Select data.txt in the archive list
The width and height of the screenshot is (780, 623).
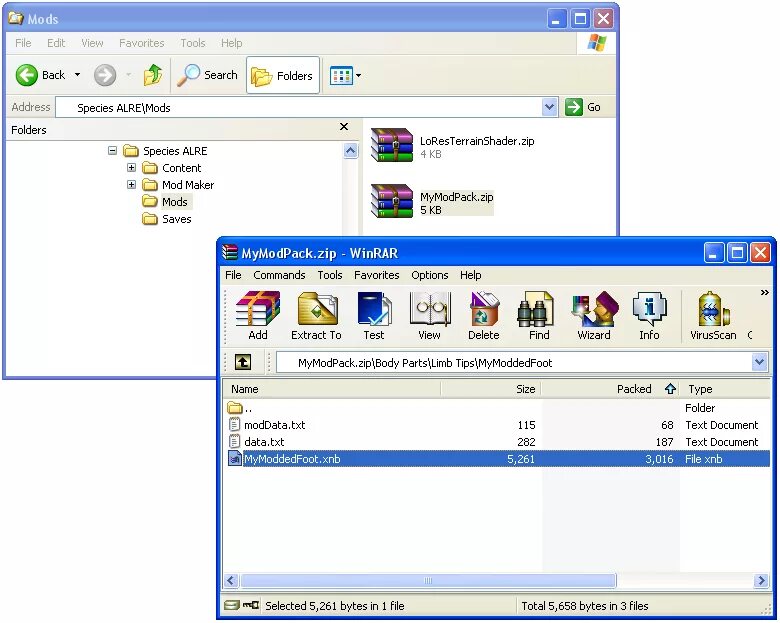[x=497, y=442]
